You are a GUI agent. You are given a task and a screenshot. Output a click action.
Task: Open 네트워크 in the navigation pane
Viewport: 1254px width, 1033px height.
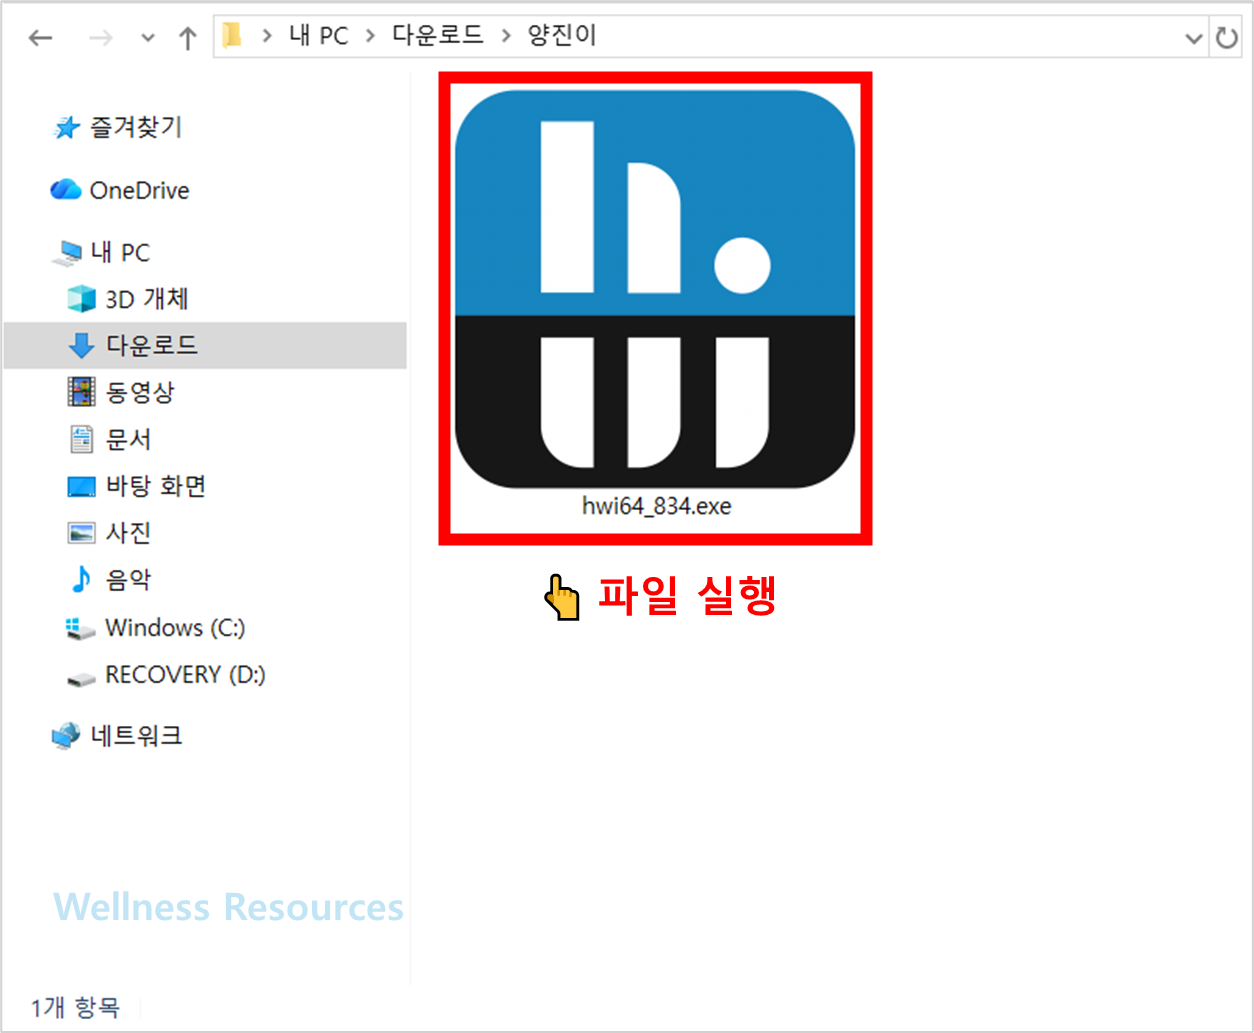pyautogui.click(x=136, y=736)
